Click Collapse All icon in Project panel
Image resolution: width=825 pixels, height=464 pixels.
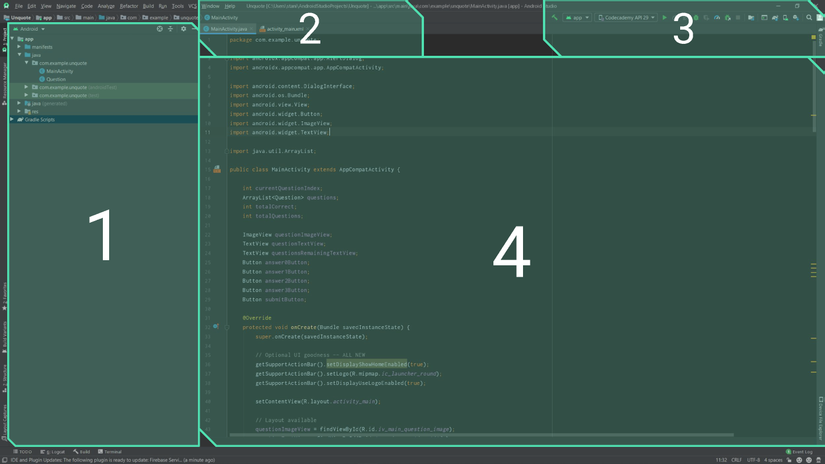170,29
